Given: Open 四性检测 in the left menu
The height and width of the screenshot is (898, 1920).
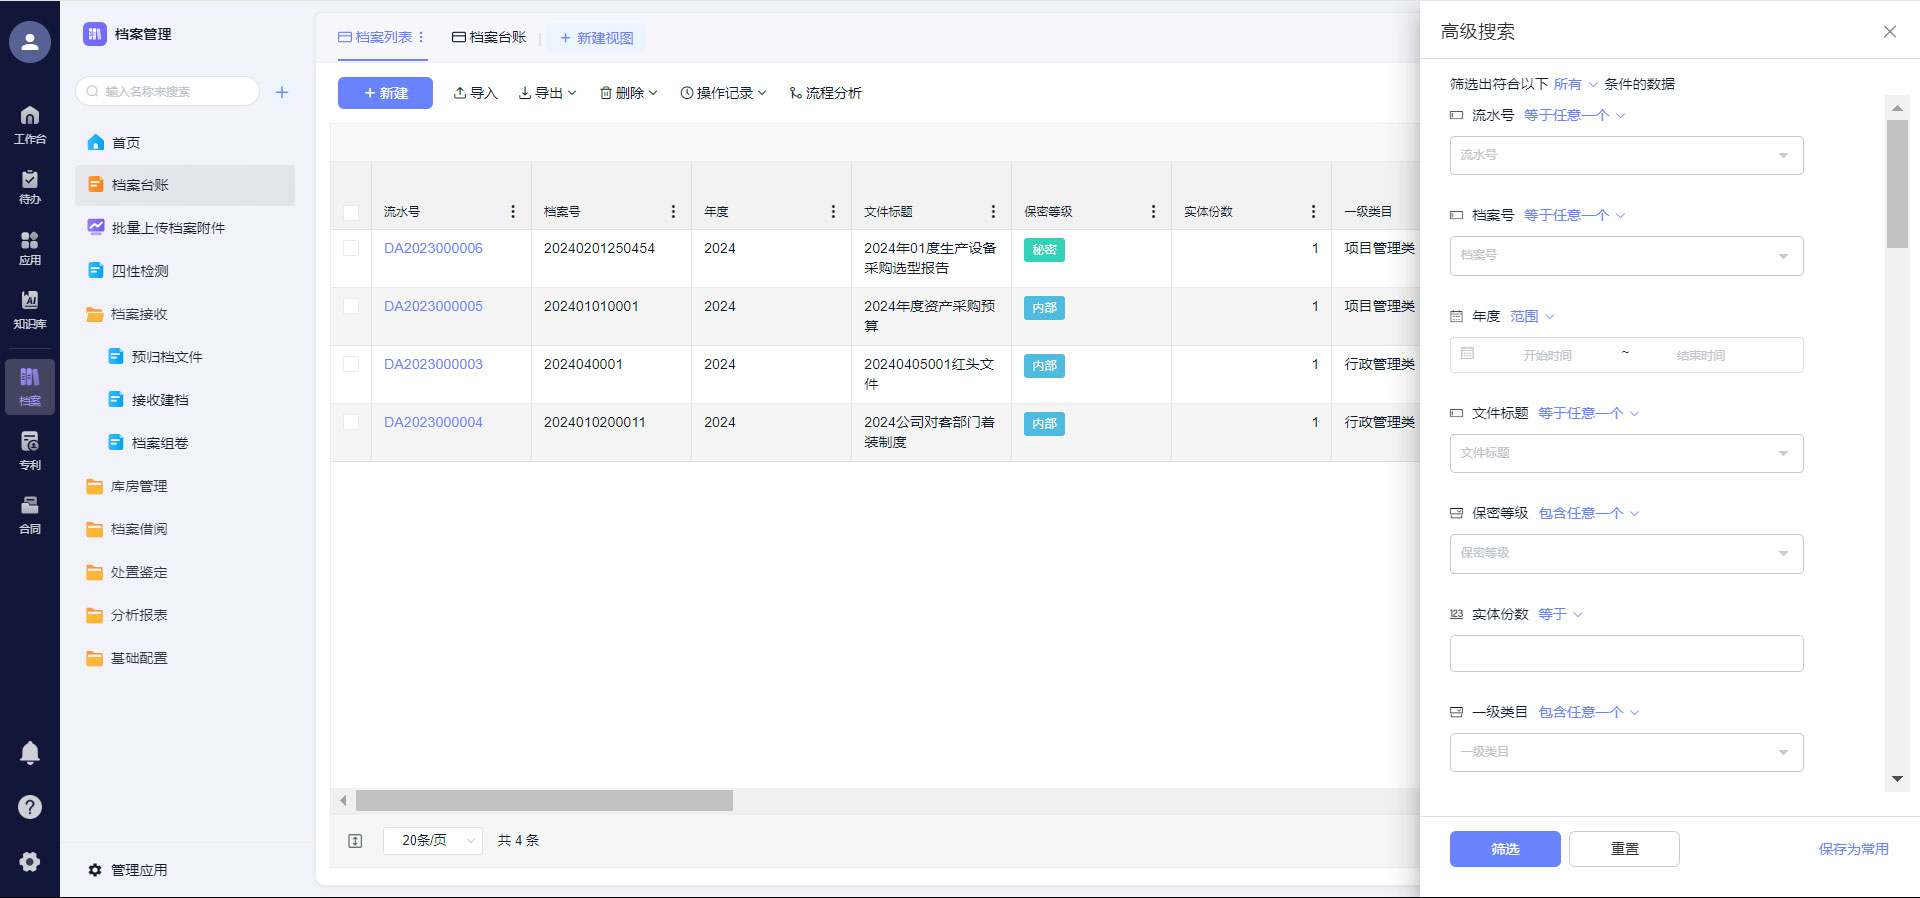Looking at the screenshot, I should [140, 271].
